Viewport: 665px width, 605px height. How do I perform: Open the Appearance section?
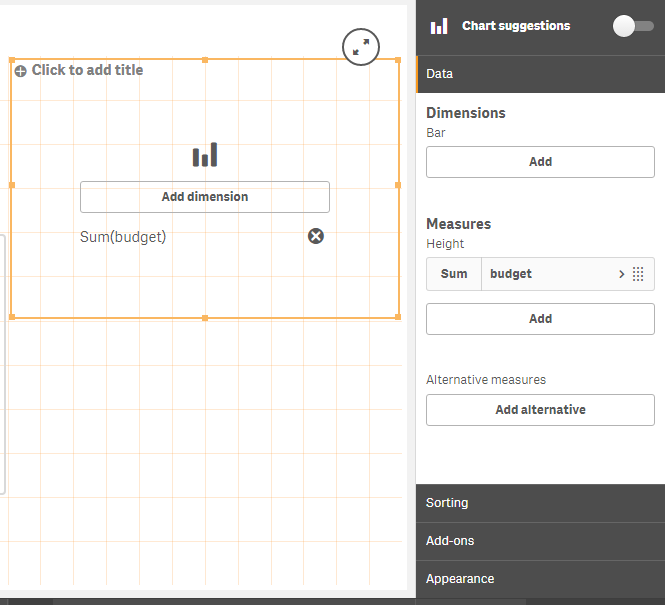pos(540,579)
